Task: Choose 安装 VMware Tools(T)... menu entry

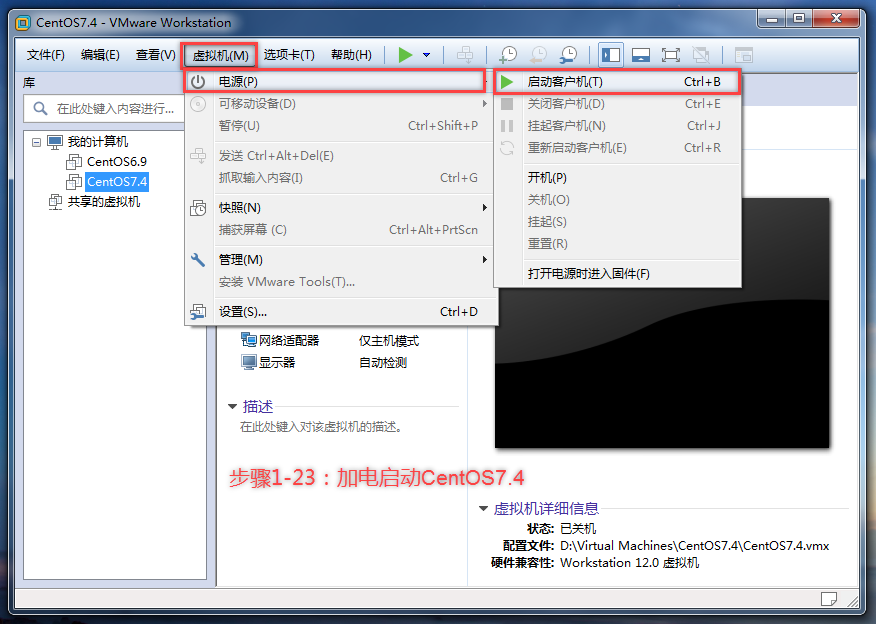Action: coord(341,282)
